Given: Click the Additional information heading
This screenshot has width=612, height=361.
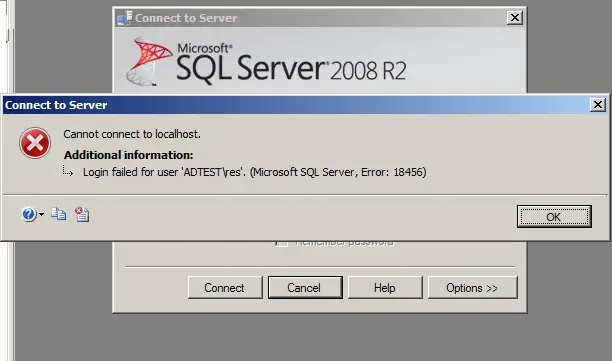Looking at the screenshot, I should pyautogui.click(x=129, y=155).
